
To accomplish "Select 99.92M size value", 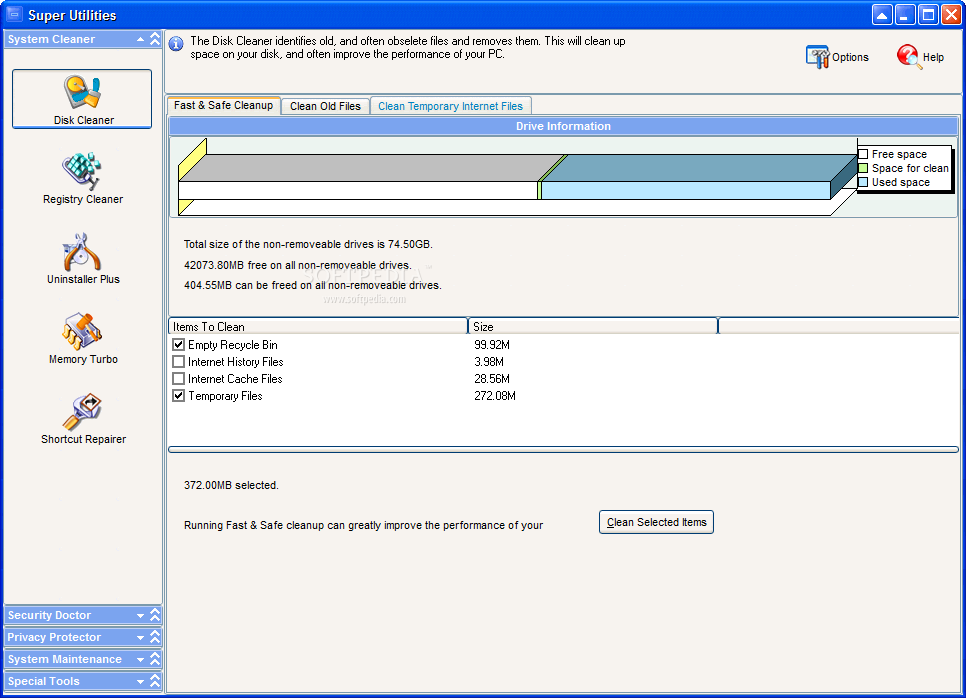I will (x=492, y=344).
